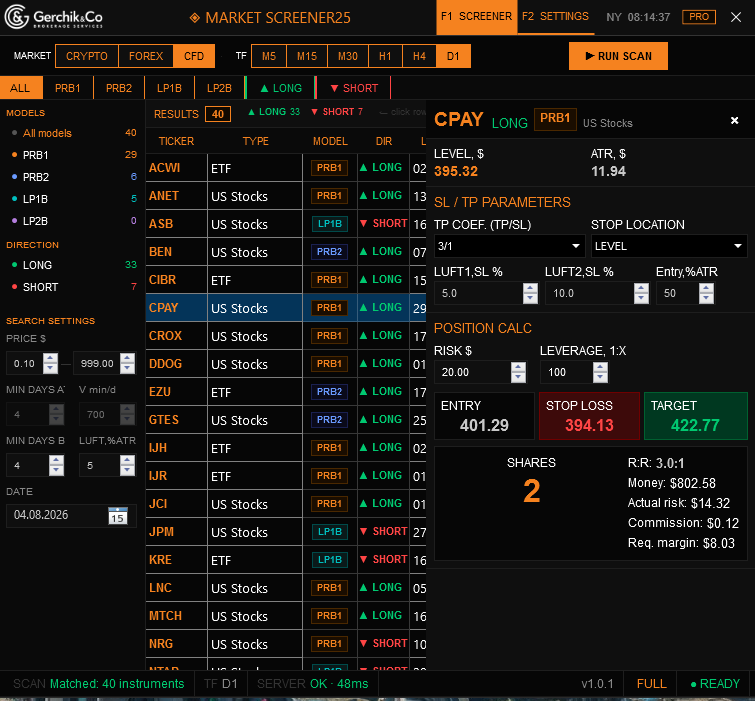
Task: Filter by LP1B tab
Action: click(169, 88)
